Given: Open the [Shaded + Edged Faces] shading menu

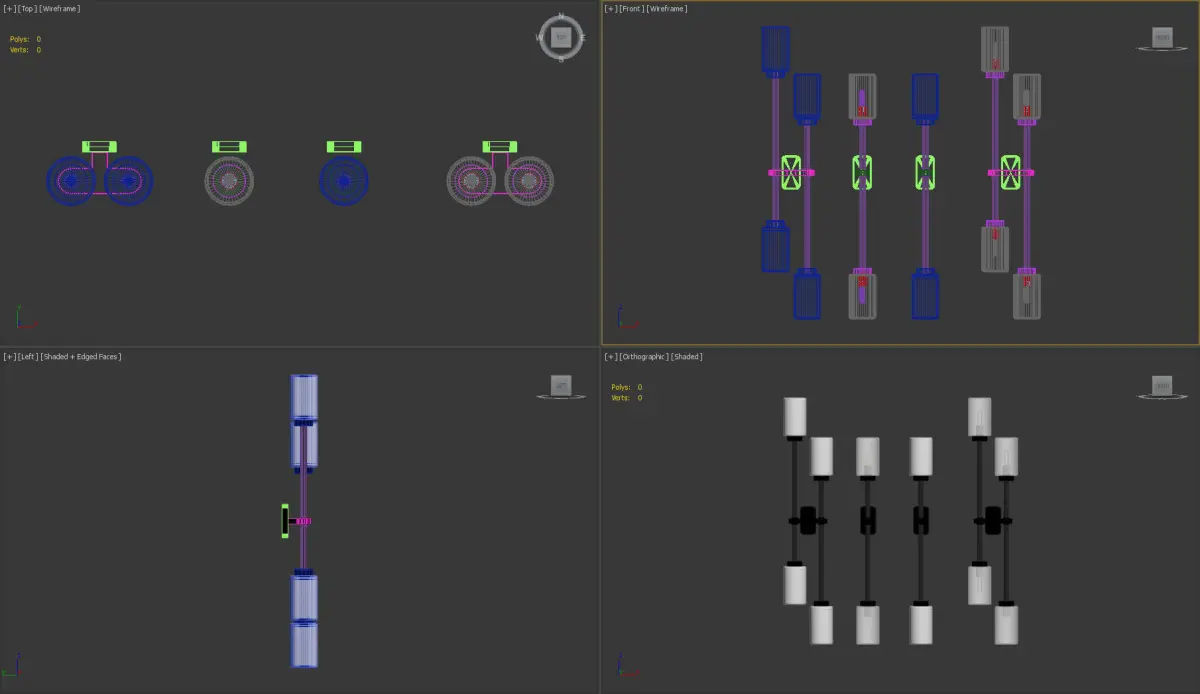Looking at the screenshot, I should tap(81, 357).
